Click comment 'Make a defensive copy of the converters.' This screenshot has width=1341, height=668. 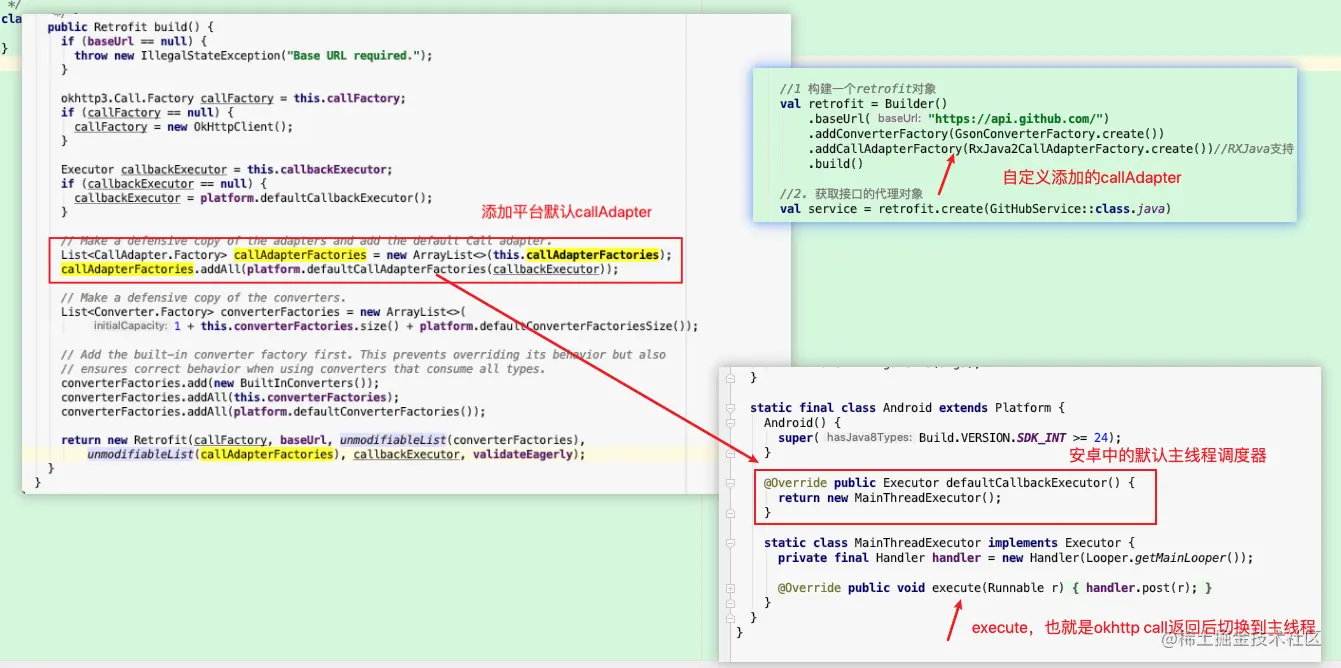(203, 298)
